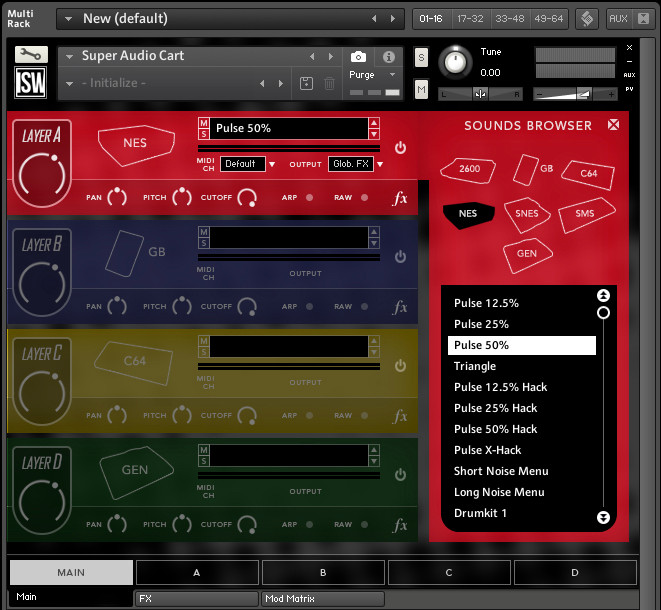Open the Mod Matrix page
661x610 pixels.
click(322, 599)
